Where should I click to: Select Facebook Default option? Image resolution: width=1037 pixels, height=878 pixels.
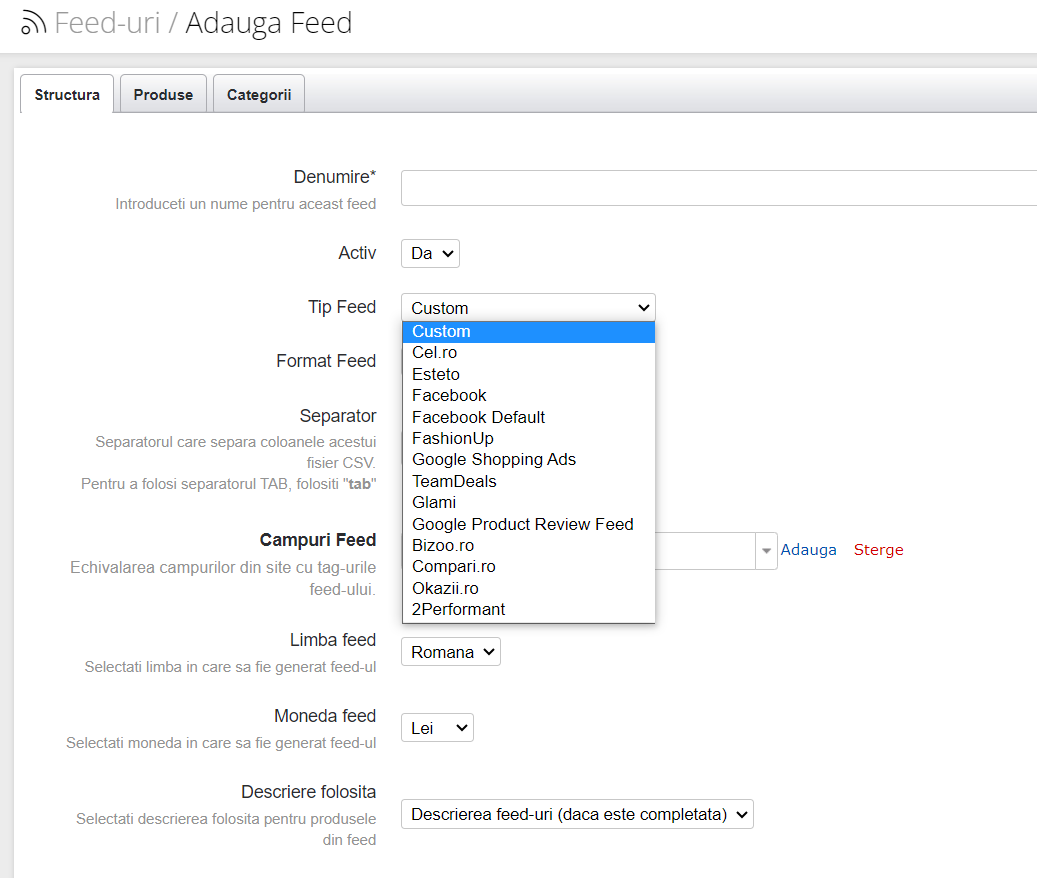click(479, 417)
